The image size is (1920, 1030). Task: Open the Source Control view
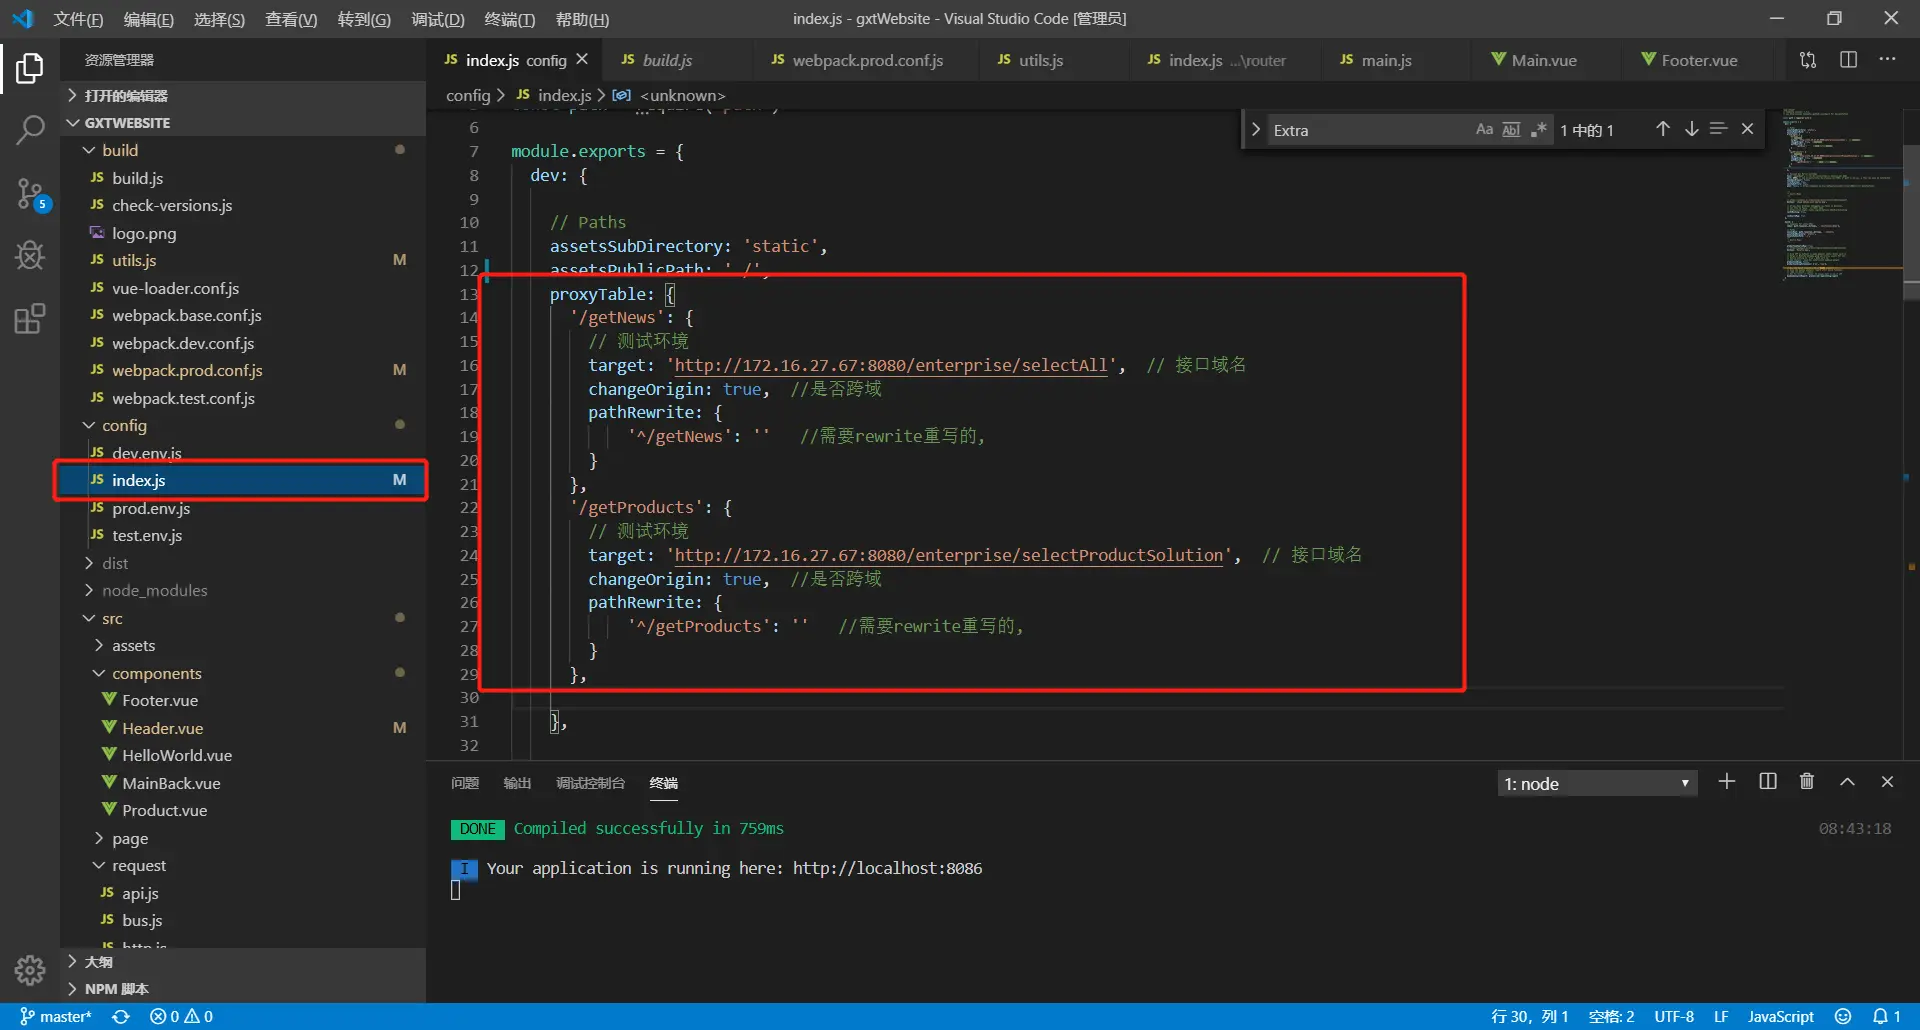(30, 193)
